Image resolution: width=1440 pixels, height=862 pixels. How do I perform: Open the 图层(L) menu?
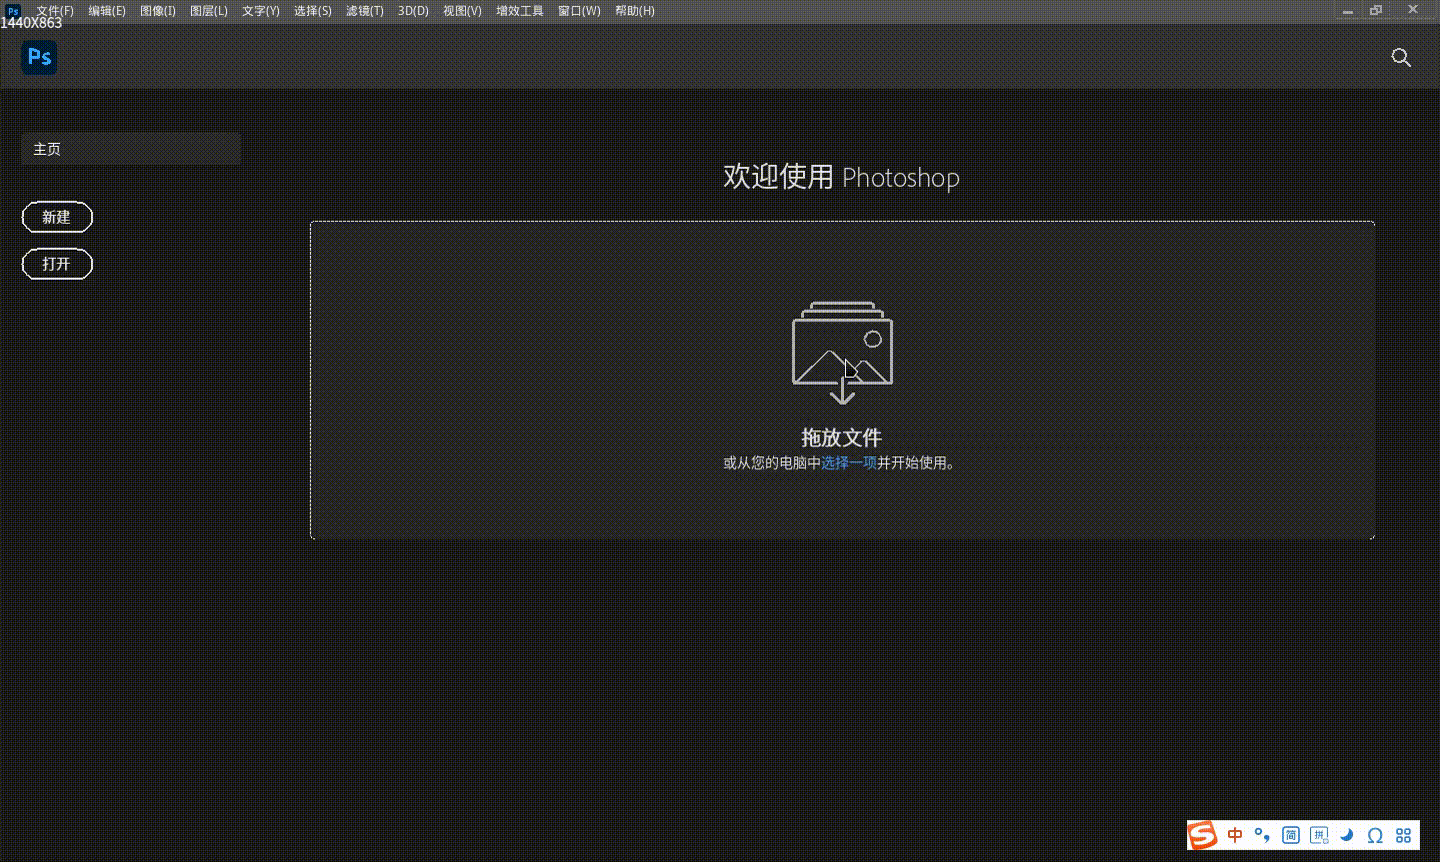[209, 11]
